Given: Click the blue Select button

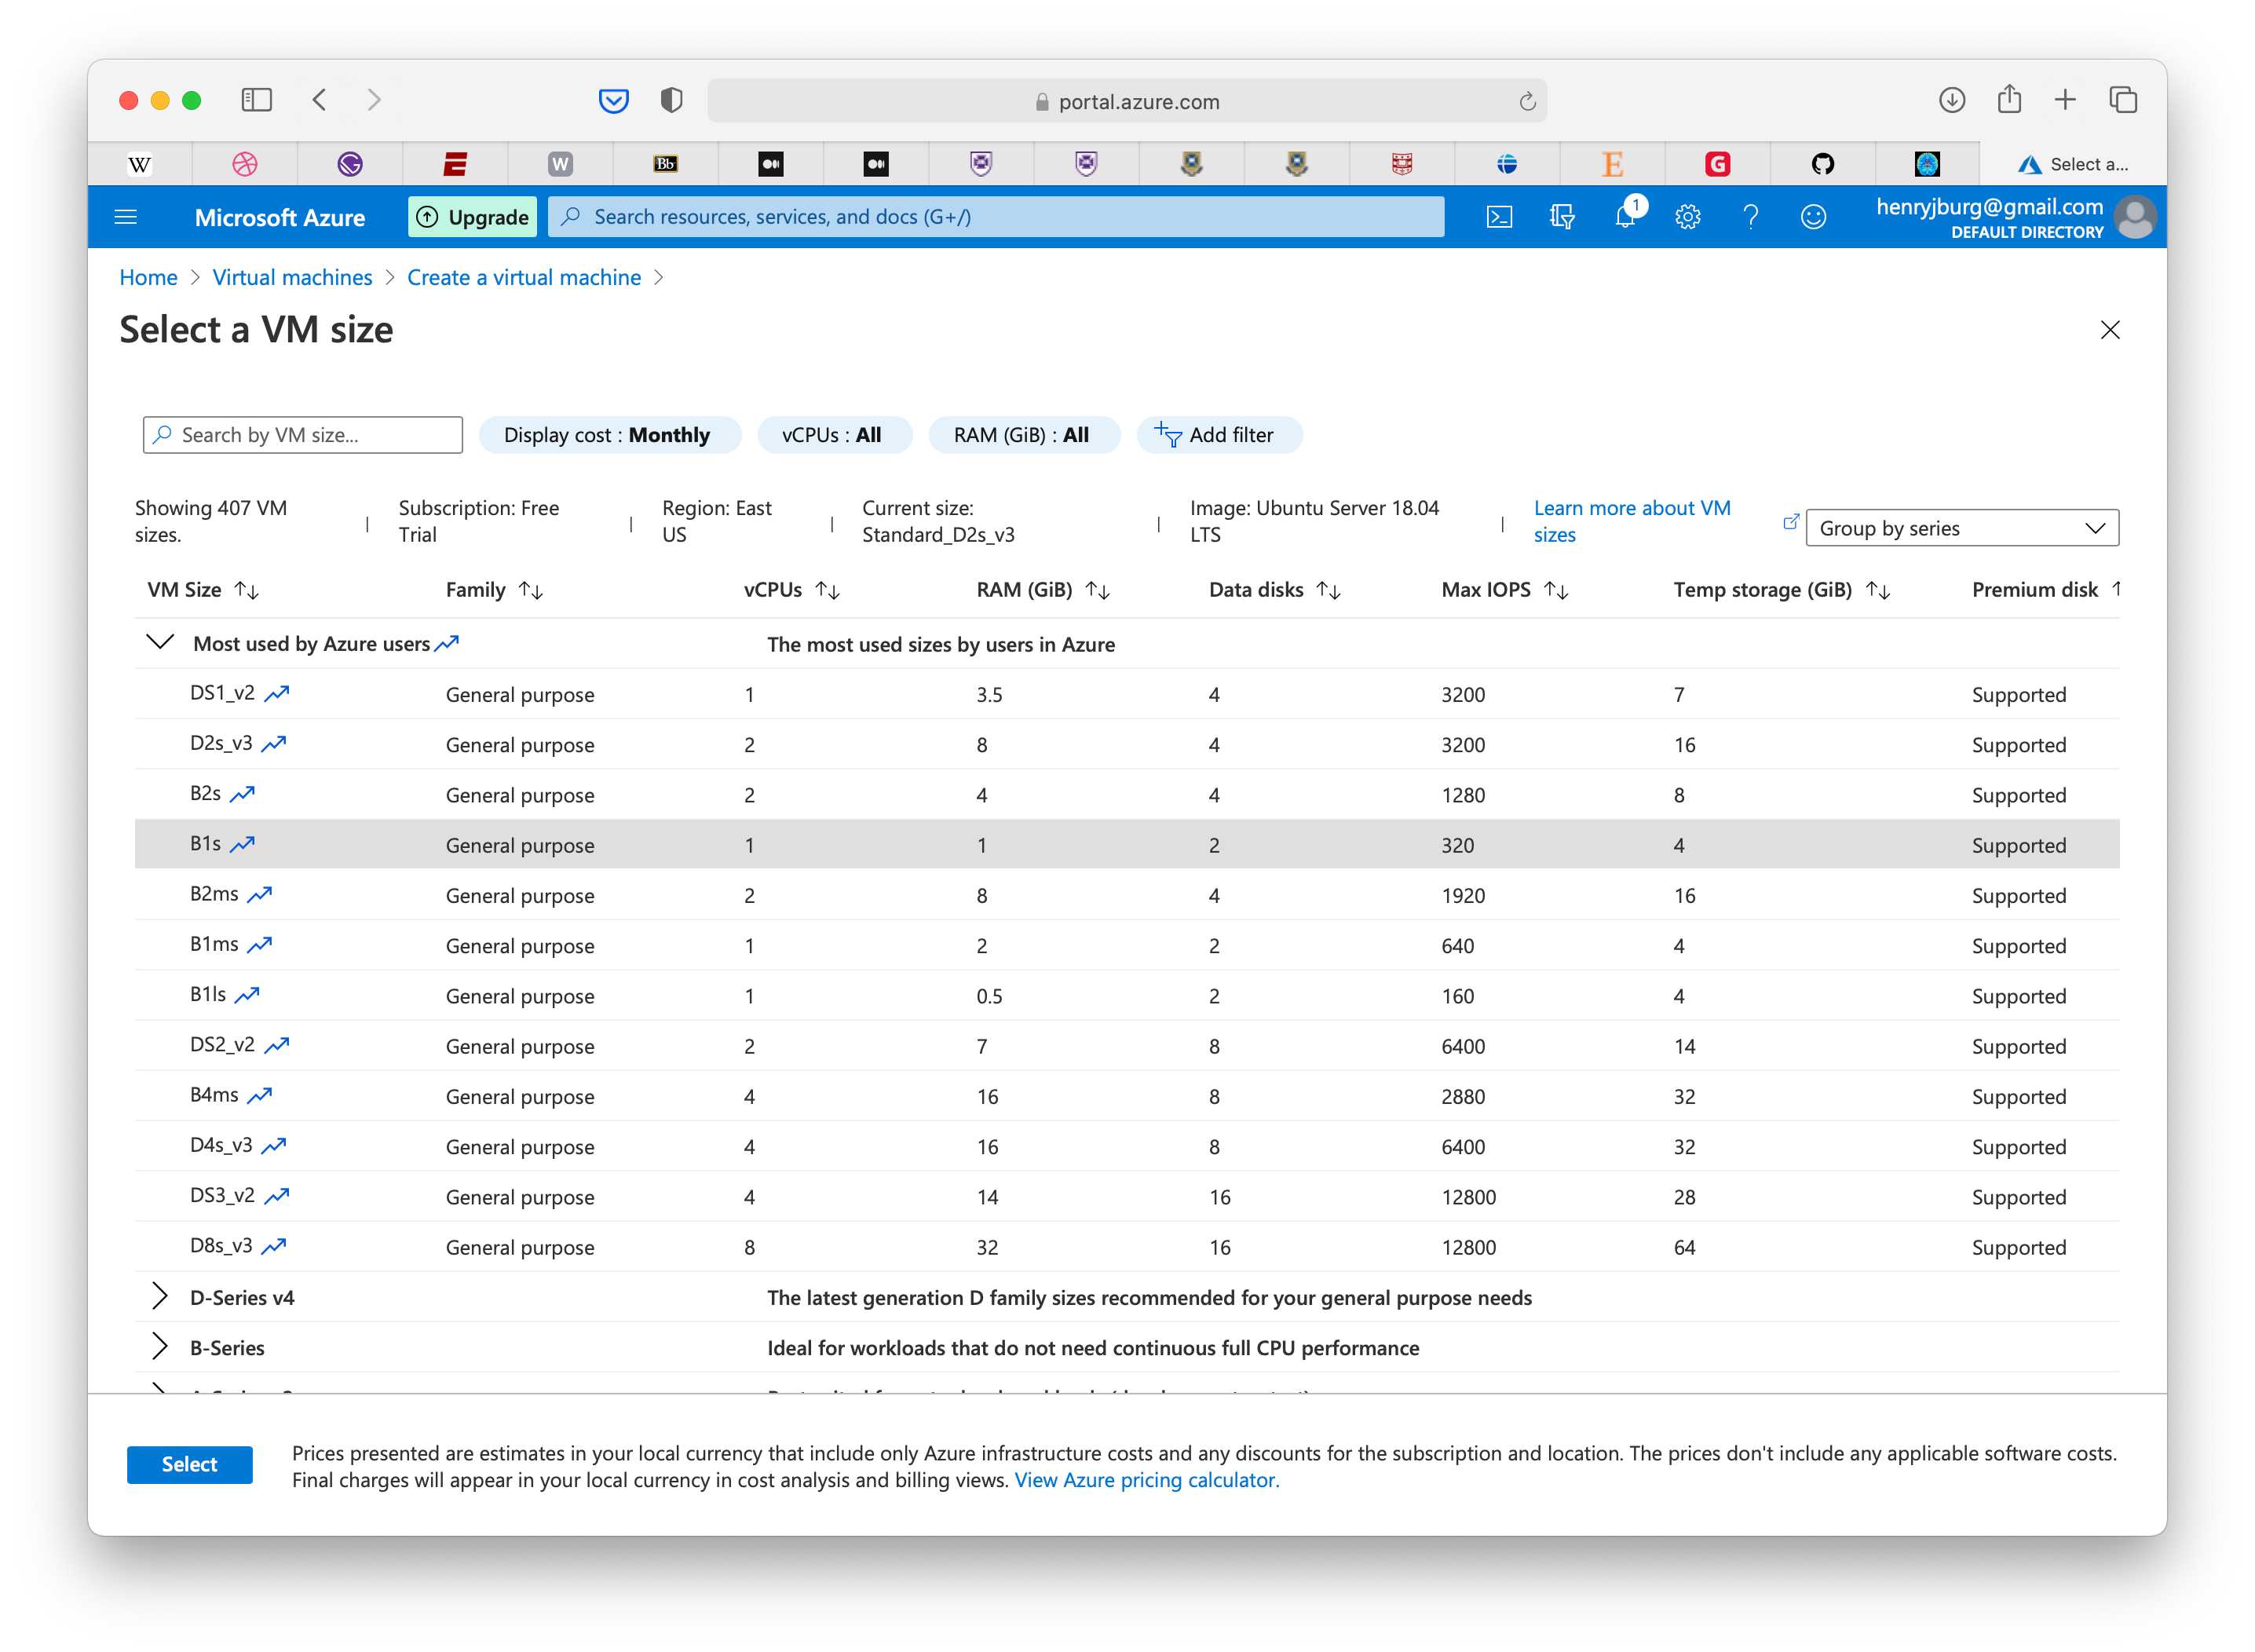Looking at the screenshot, I should point(189,1465).
